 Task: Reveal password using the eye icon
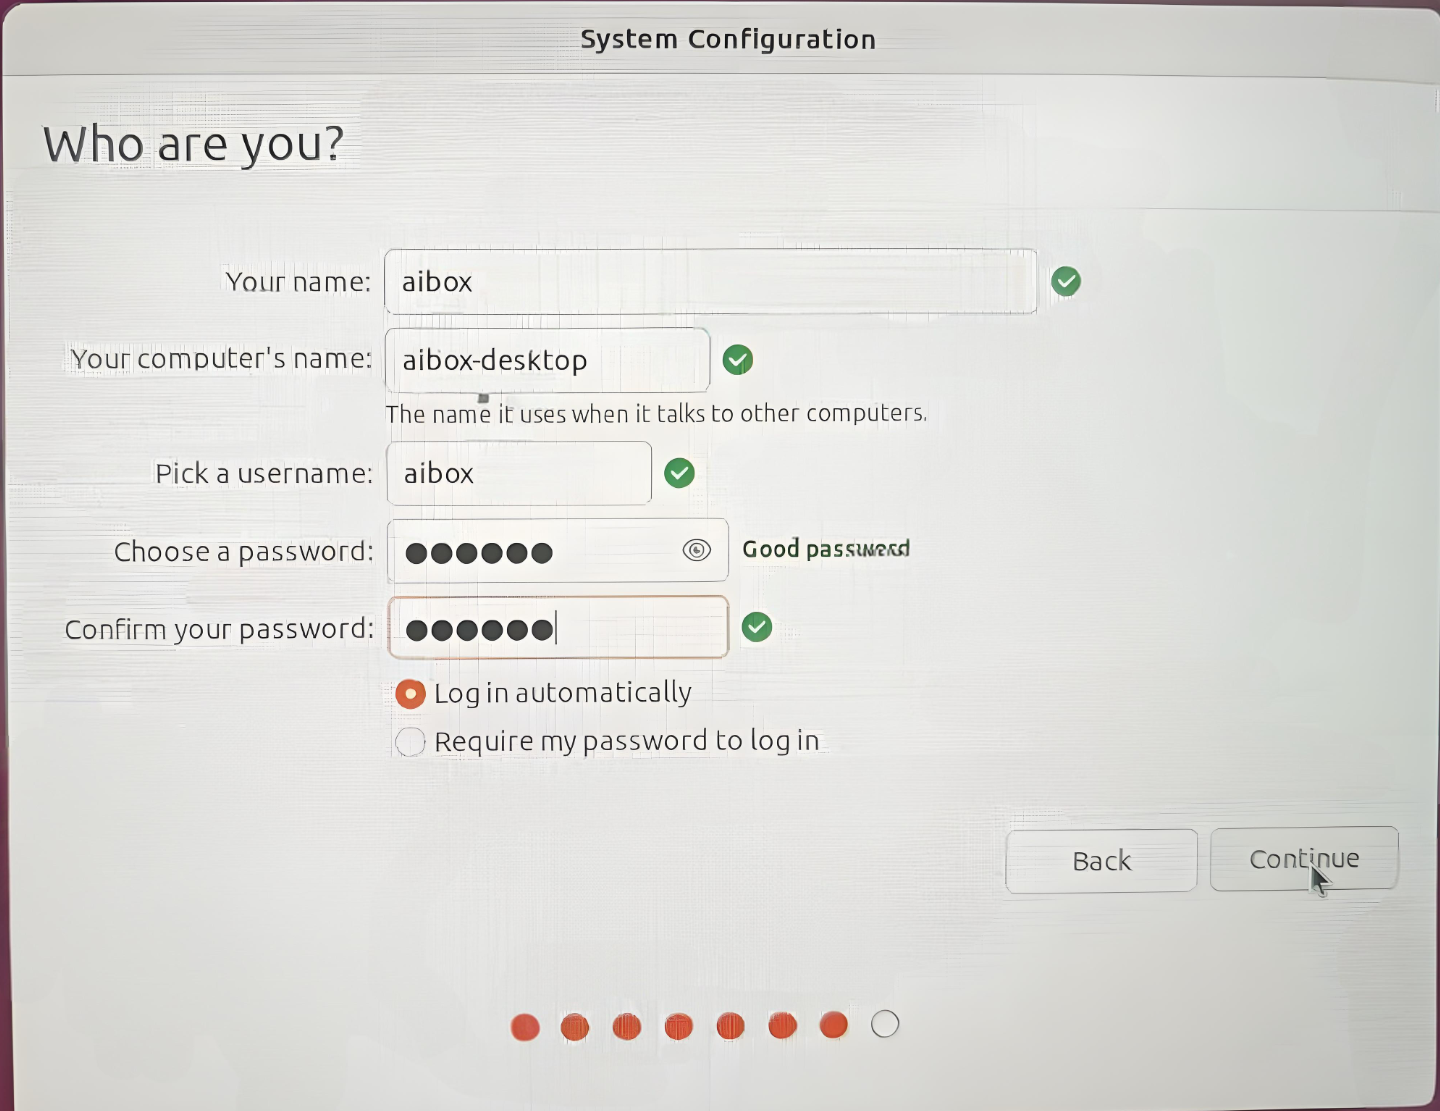point(696,550)
